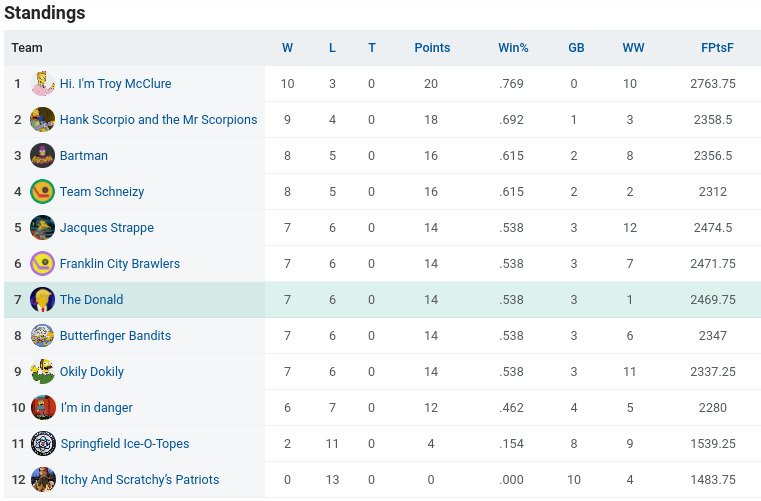This screenshot has width=761, height=501.
Task: Click Hi. I'm Troy McClure team avatar
Action: point(42,84)
